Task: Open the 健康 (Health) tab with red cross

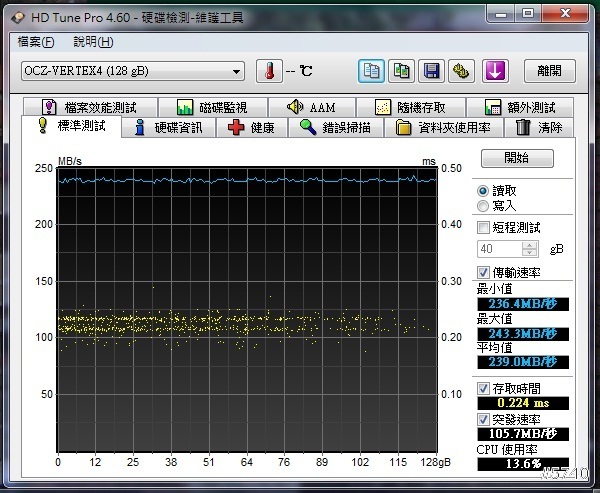Action: (251, 127)
